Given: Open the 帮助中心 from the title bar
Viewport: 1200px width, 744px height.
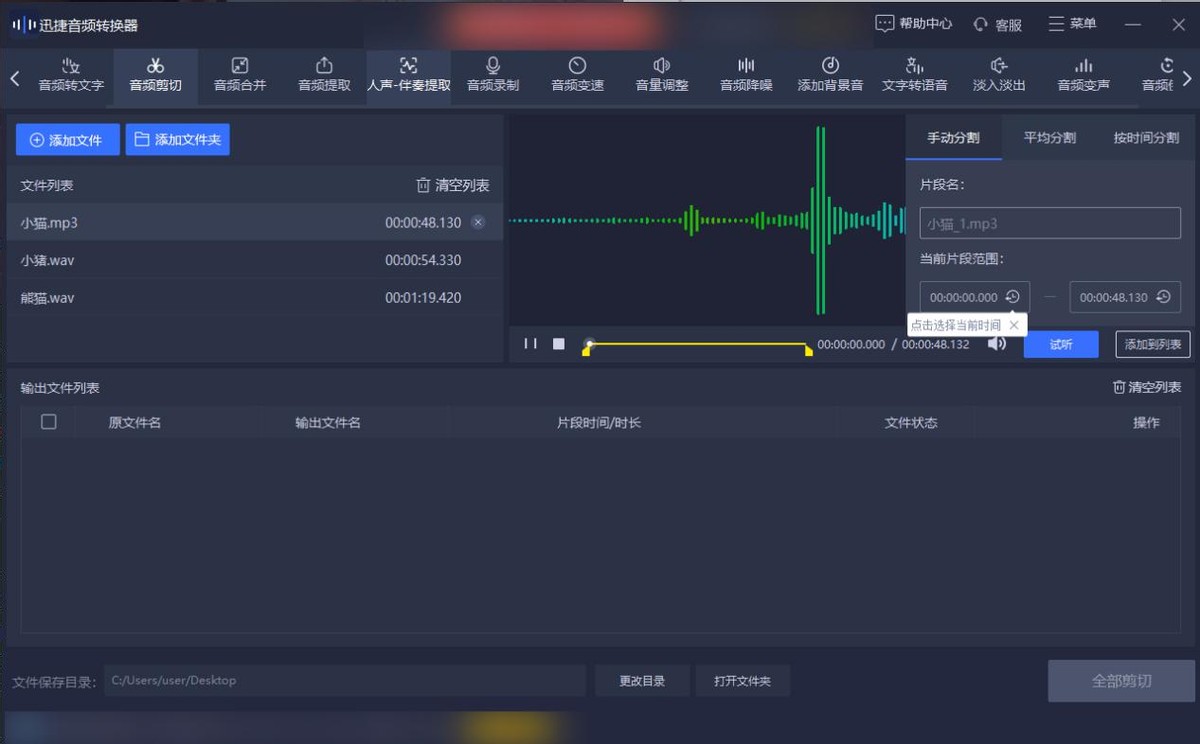Looking at the screenshot, I should pos(913,23).
